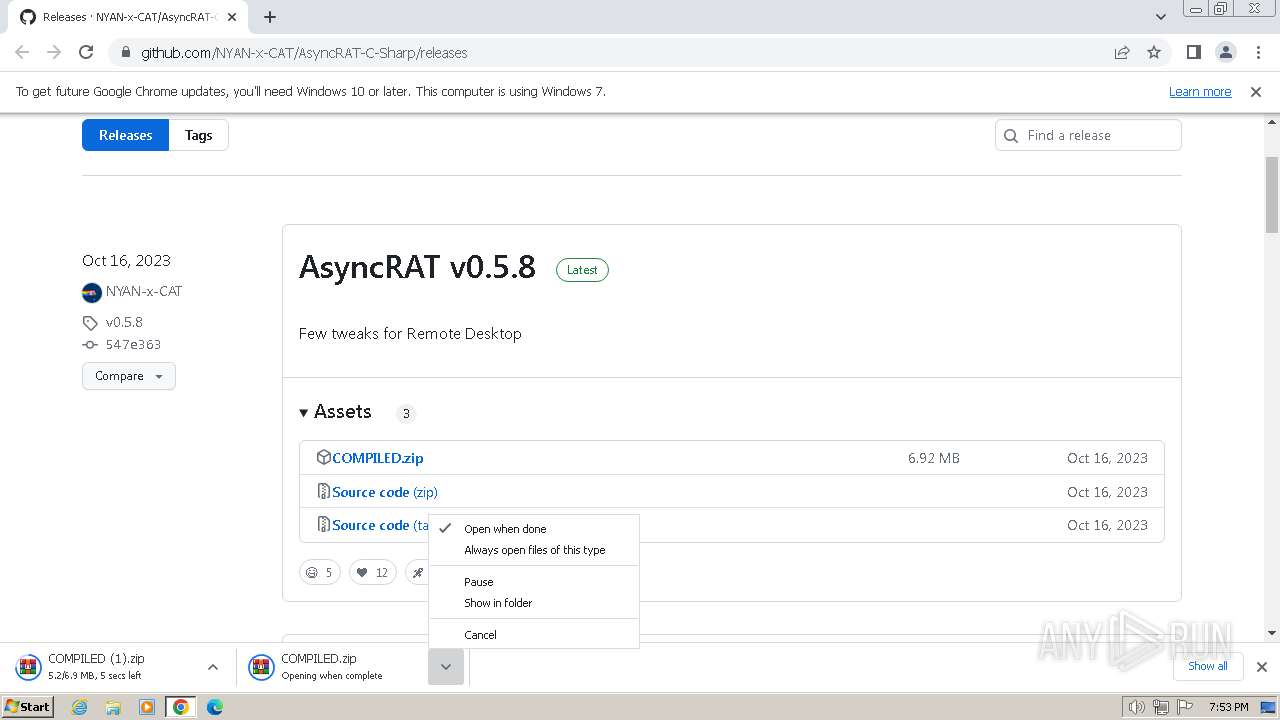Click the Action Center flag tray icon
1280x720 pixels.
1185,707
